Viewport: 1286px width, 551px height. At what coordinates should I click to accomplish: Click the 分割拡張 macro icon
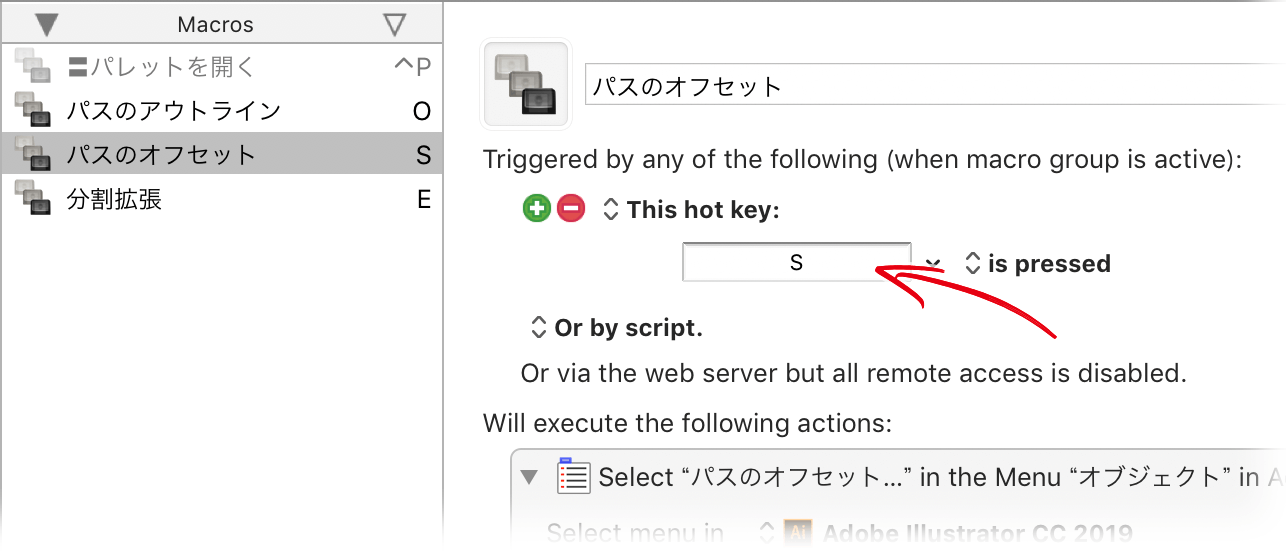[33, 200]
